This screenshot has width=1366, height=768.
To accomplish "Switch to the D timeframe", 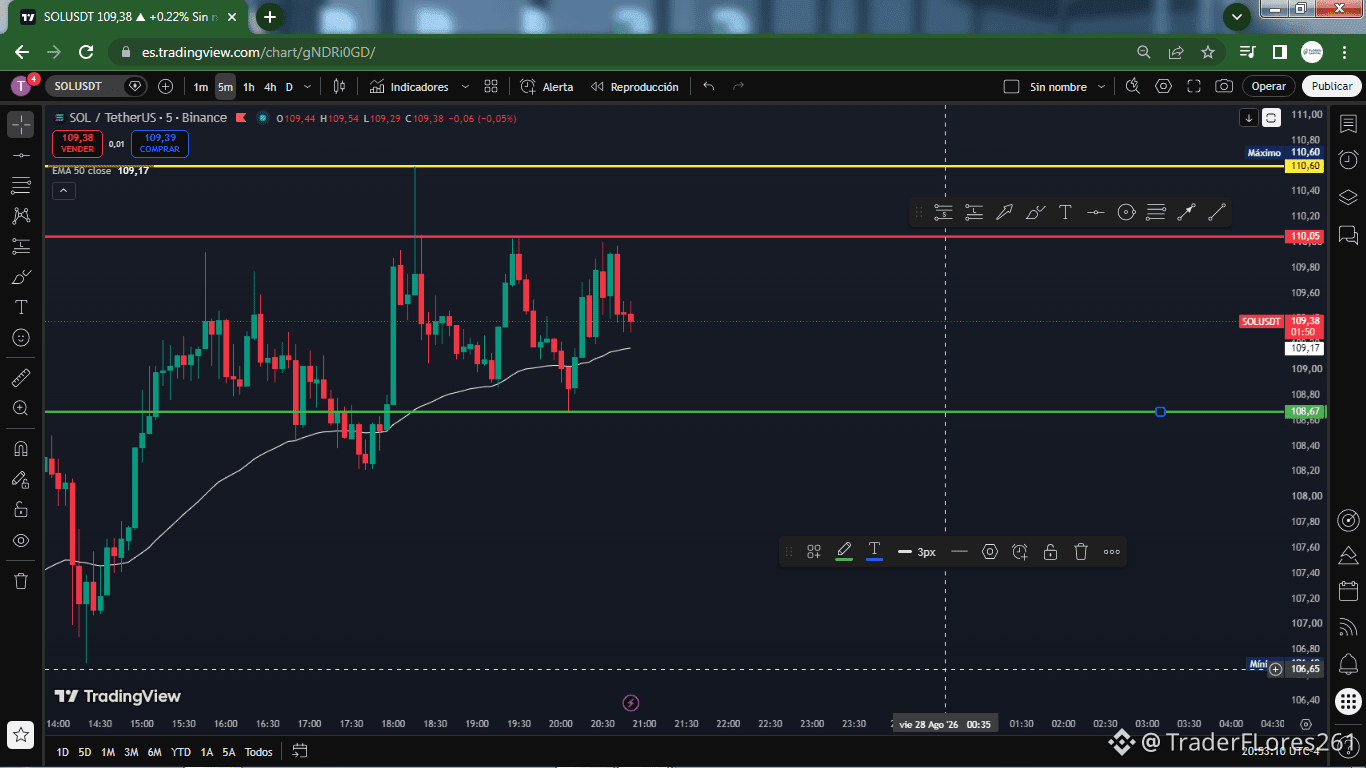I will [x=289, y=87].
